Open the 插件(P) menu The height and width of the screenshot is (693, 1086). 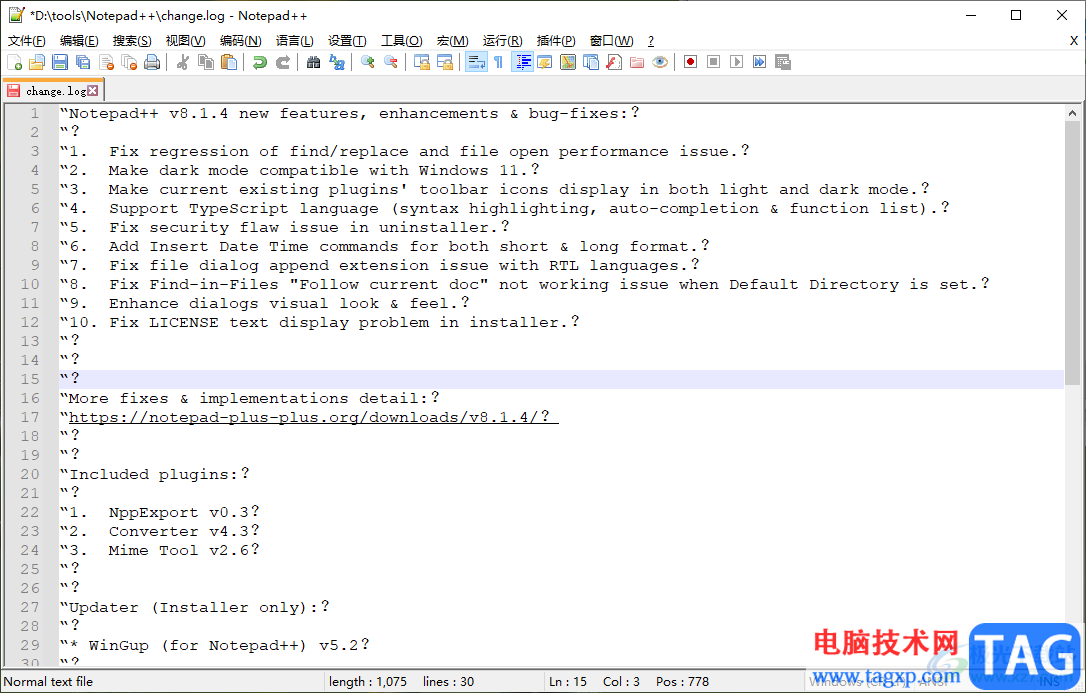click(556, 41)
